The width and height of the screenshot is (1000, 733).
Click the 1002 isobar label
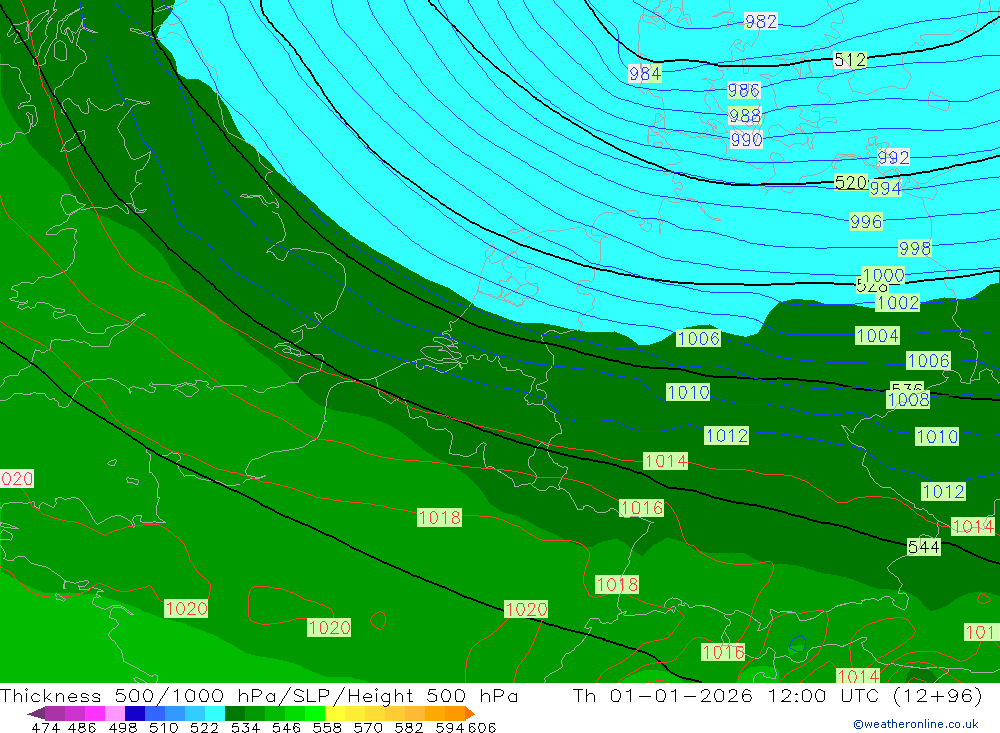[x=898, y=302]
